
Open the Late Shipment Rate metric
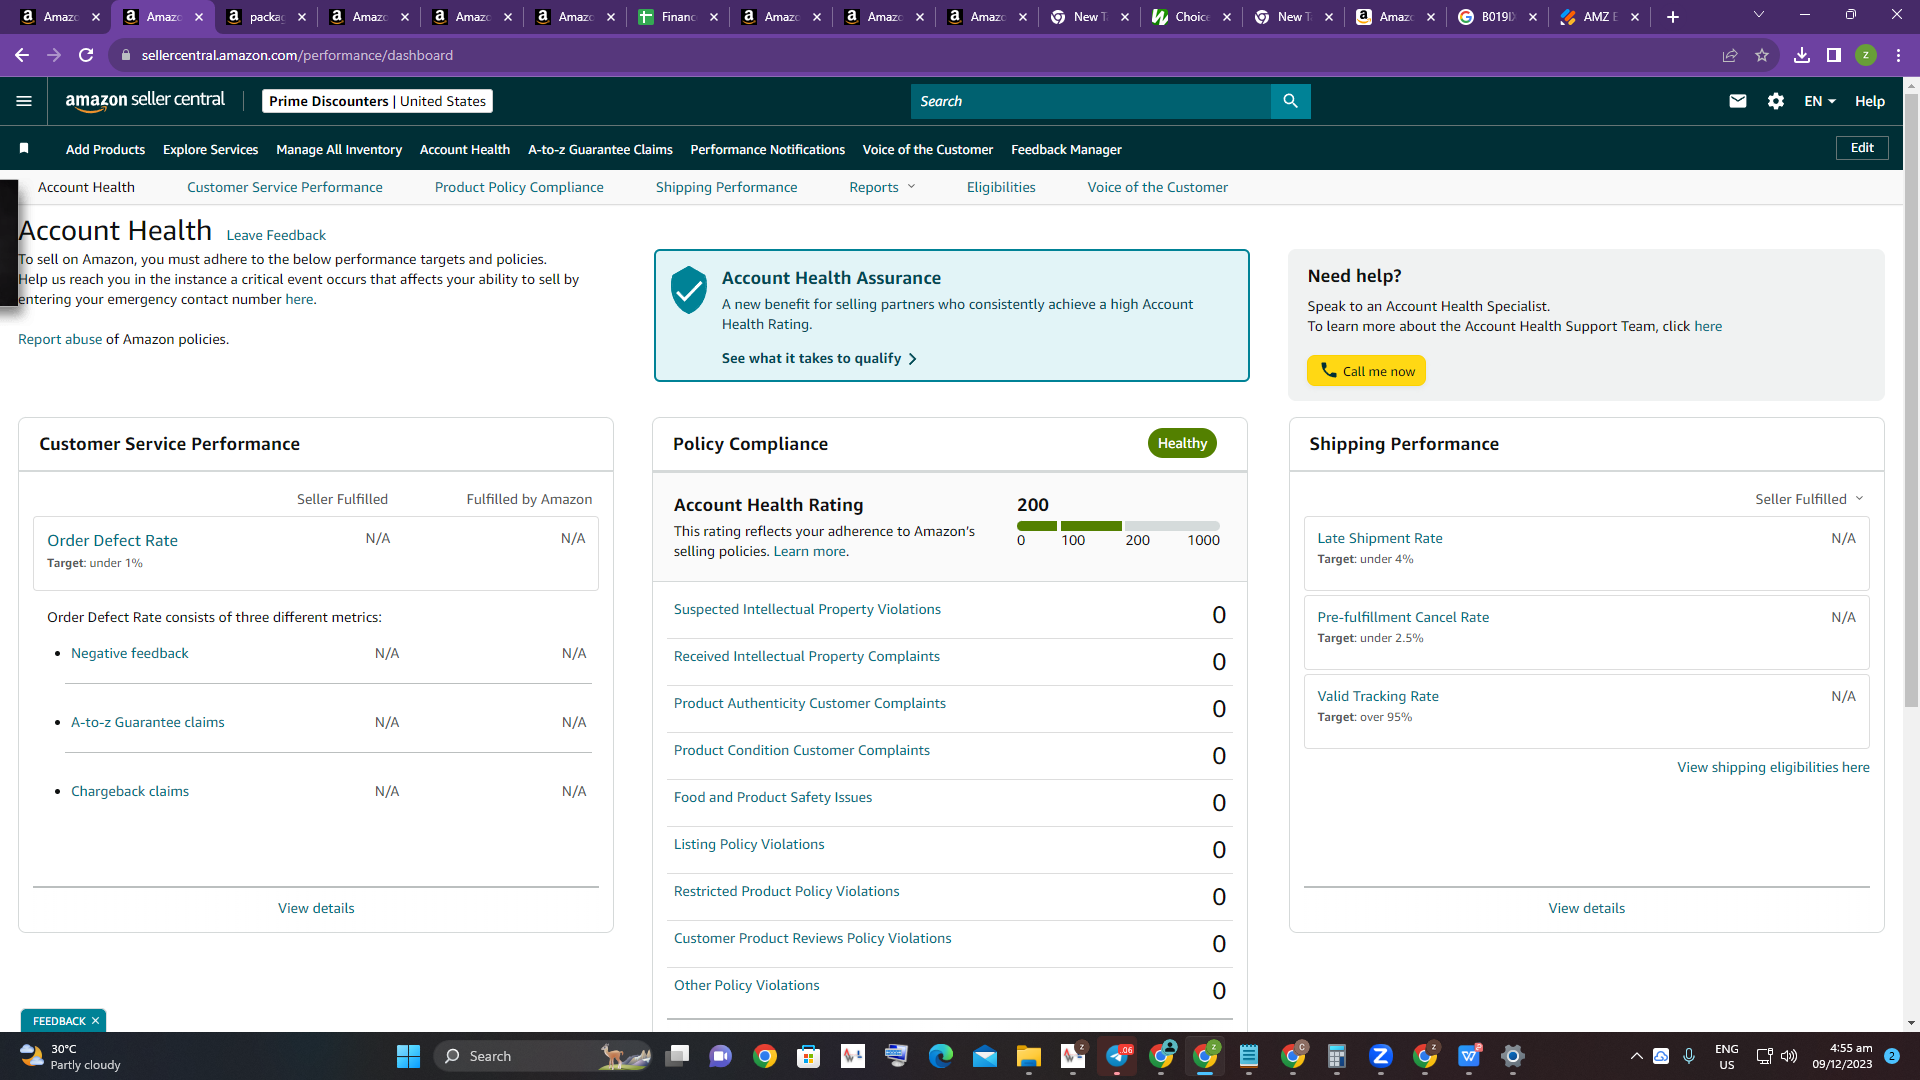(1380, 538)
